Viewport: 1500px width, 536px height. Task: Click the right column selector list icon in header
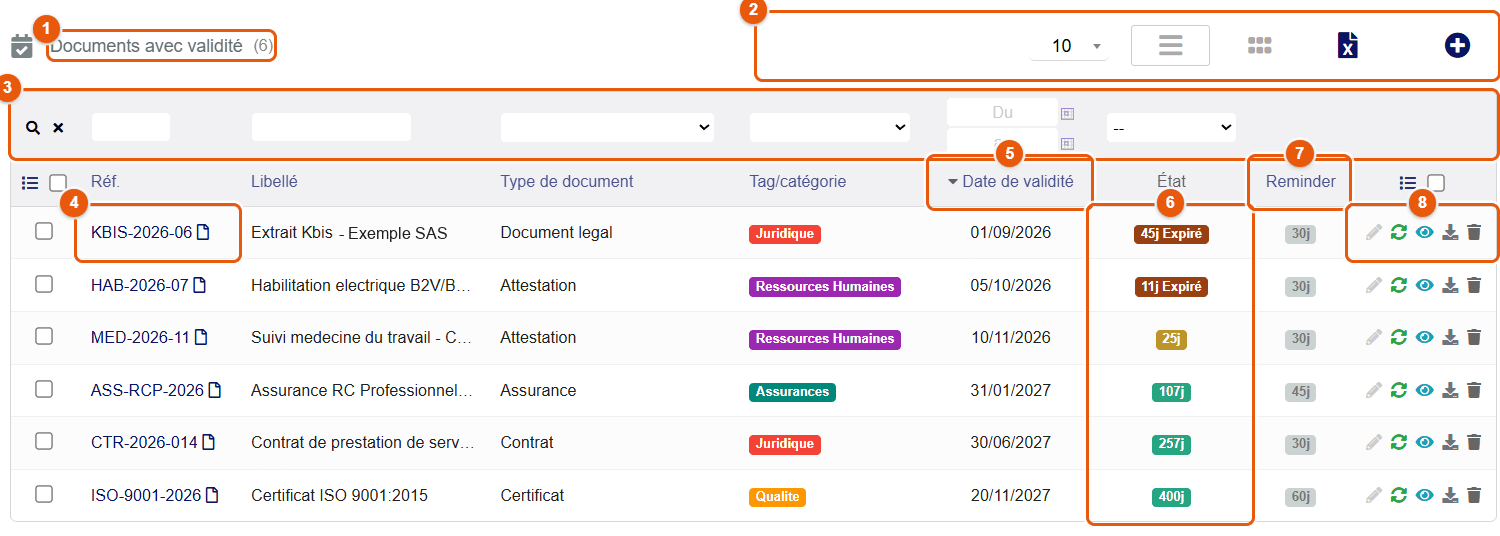pyautogui.click(x=1408, y=183)
